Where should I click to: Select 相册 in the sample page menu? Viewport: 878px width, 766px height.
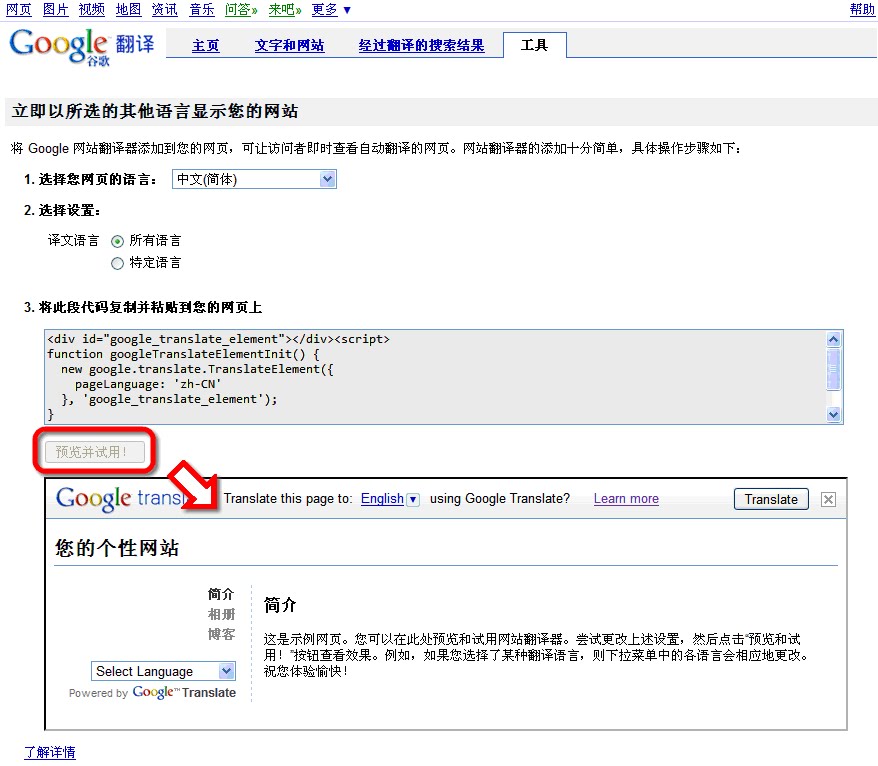[x=221, y=614]
